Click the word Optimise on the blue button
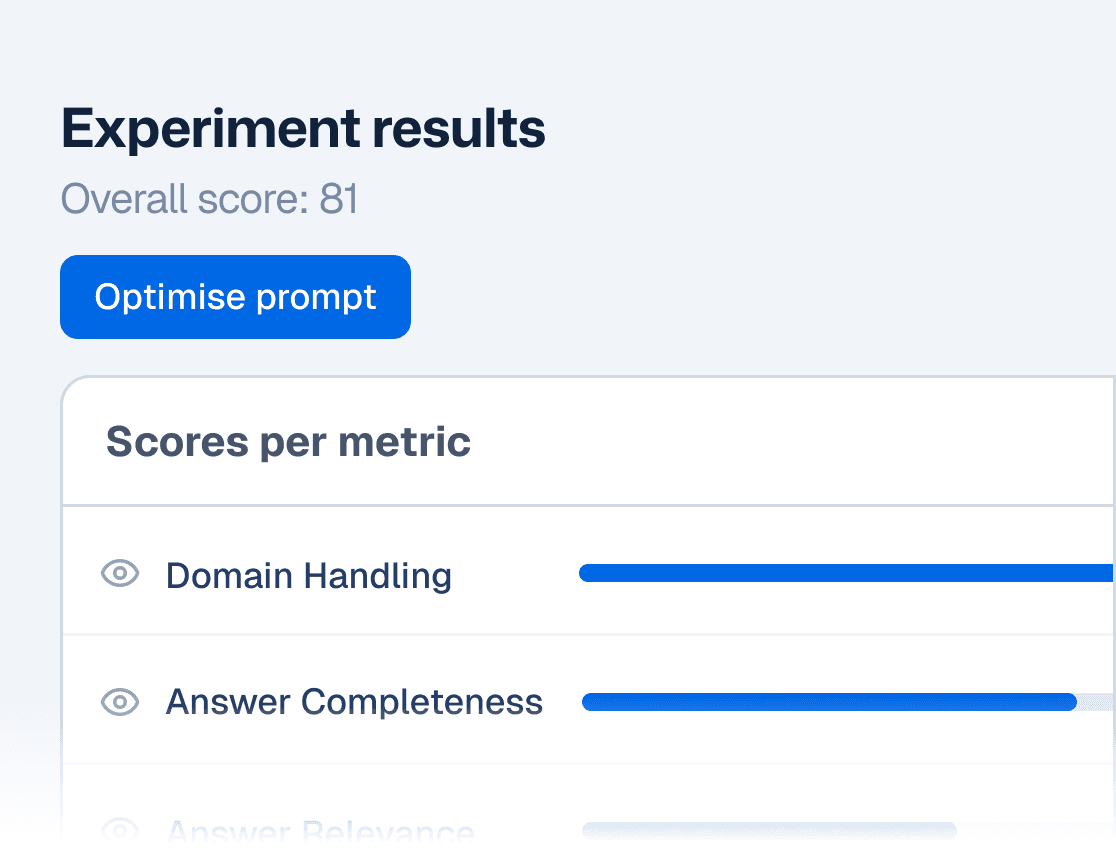The height and width of the screenshot is (864, 1116). [170, 297]
